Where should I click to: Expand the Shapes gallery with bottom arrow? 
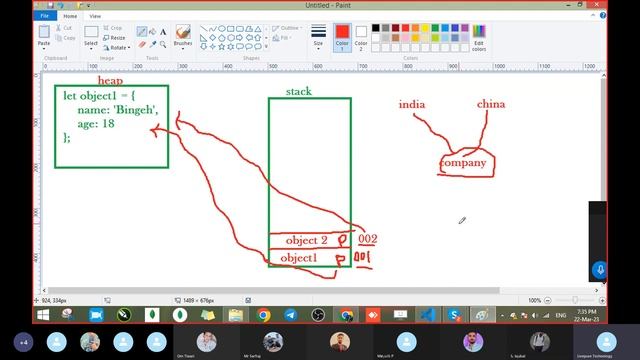pyautogui.click(x=266, y=47)
